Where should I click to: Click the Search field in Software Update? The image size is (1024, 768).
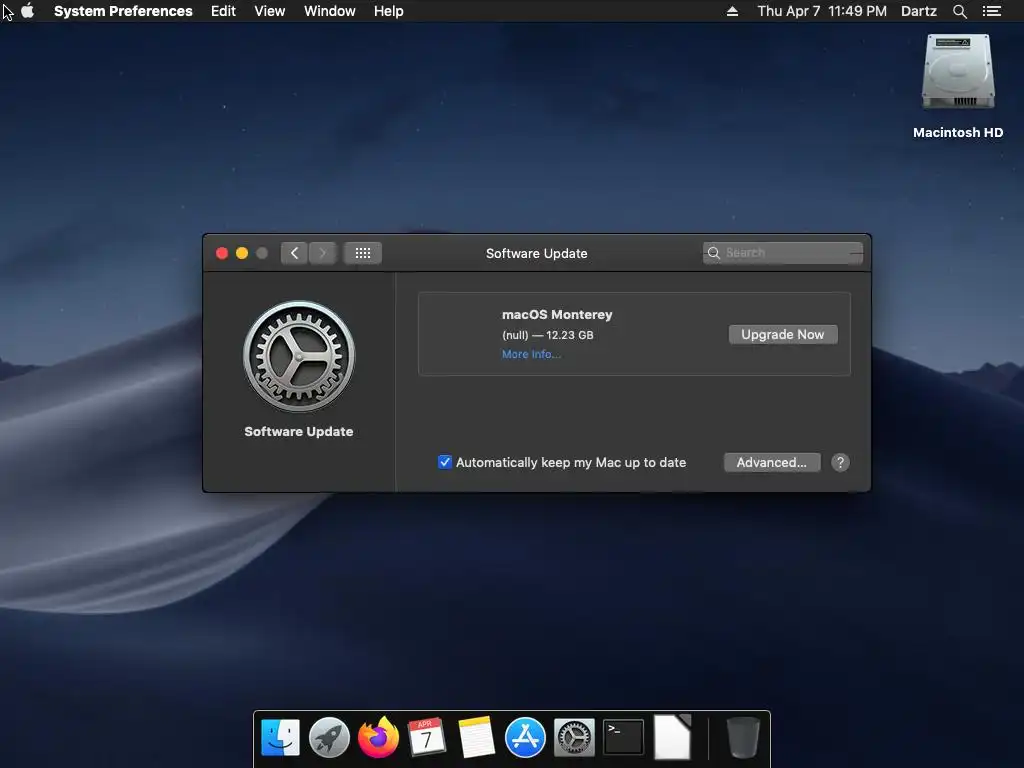[x=782, y=253]
